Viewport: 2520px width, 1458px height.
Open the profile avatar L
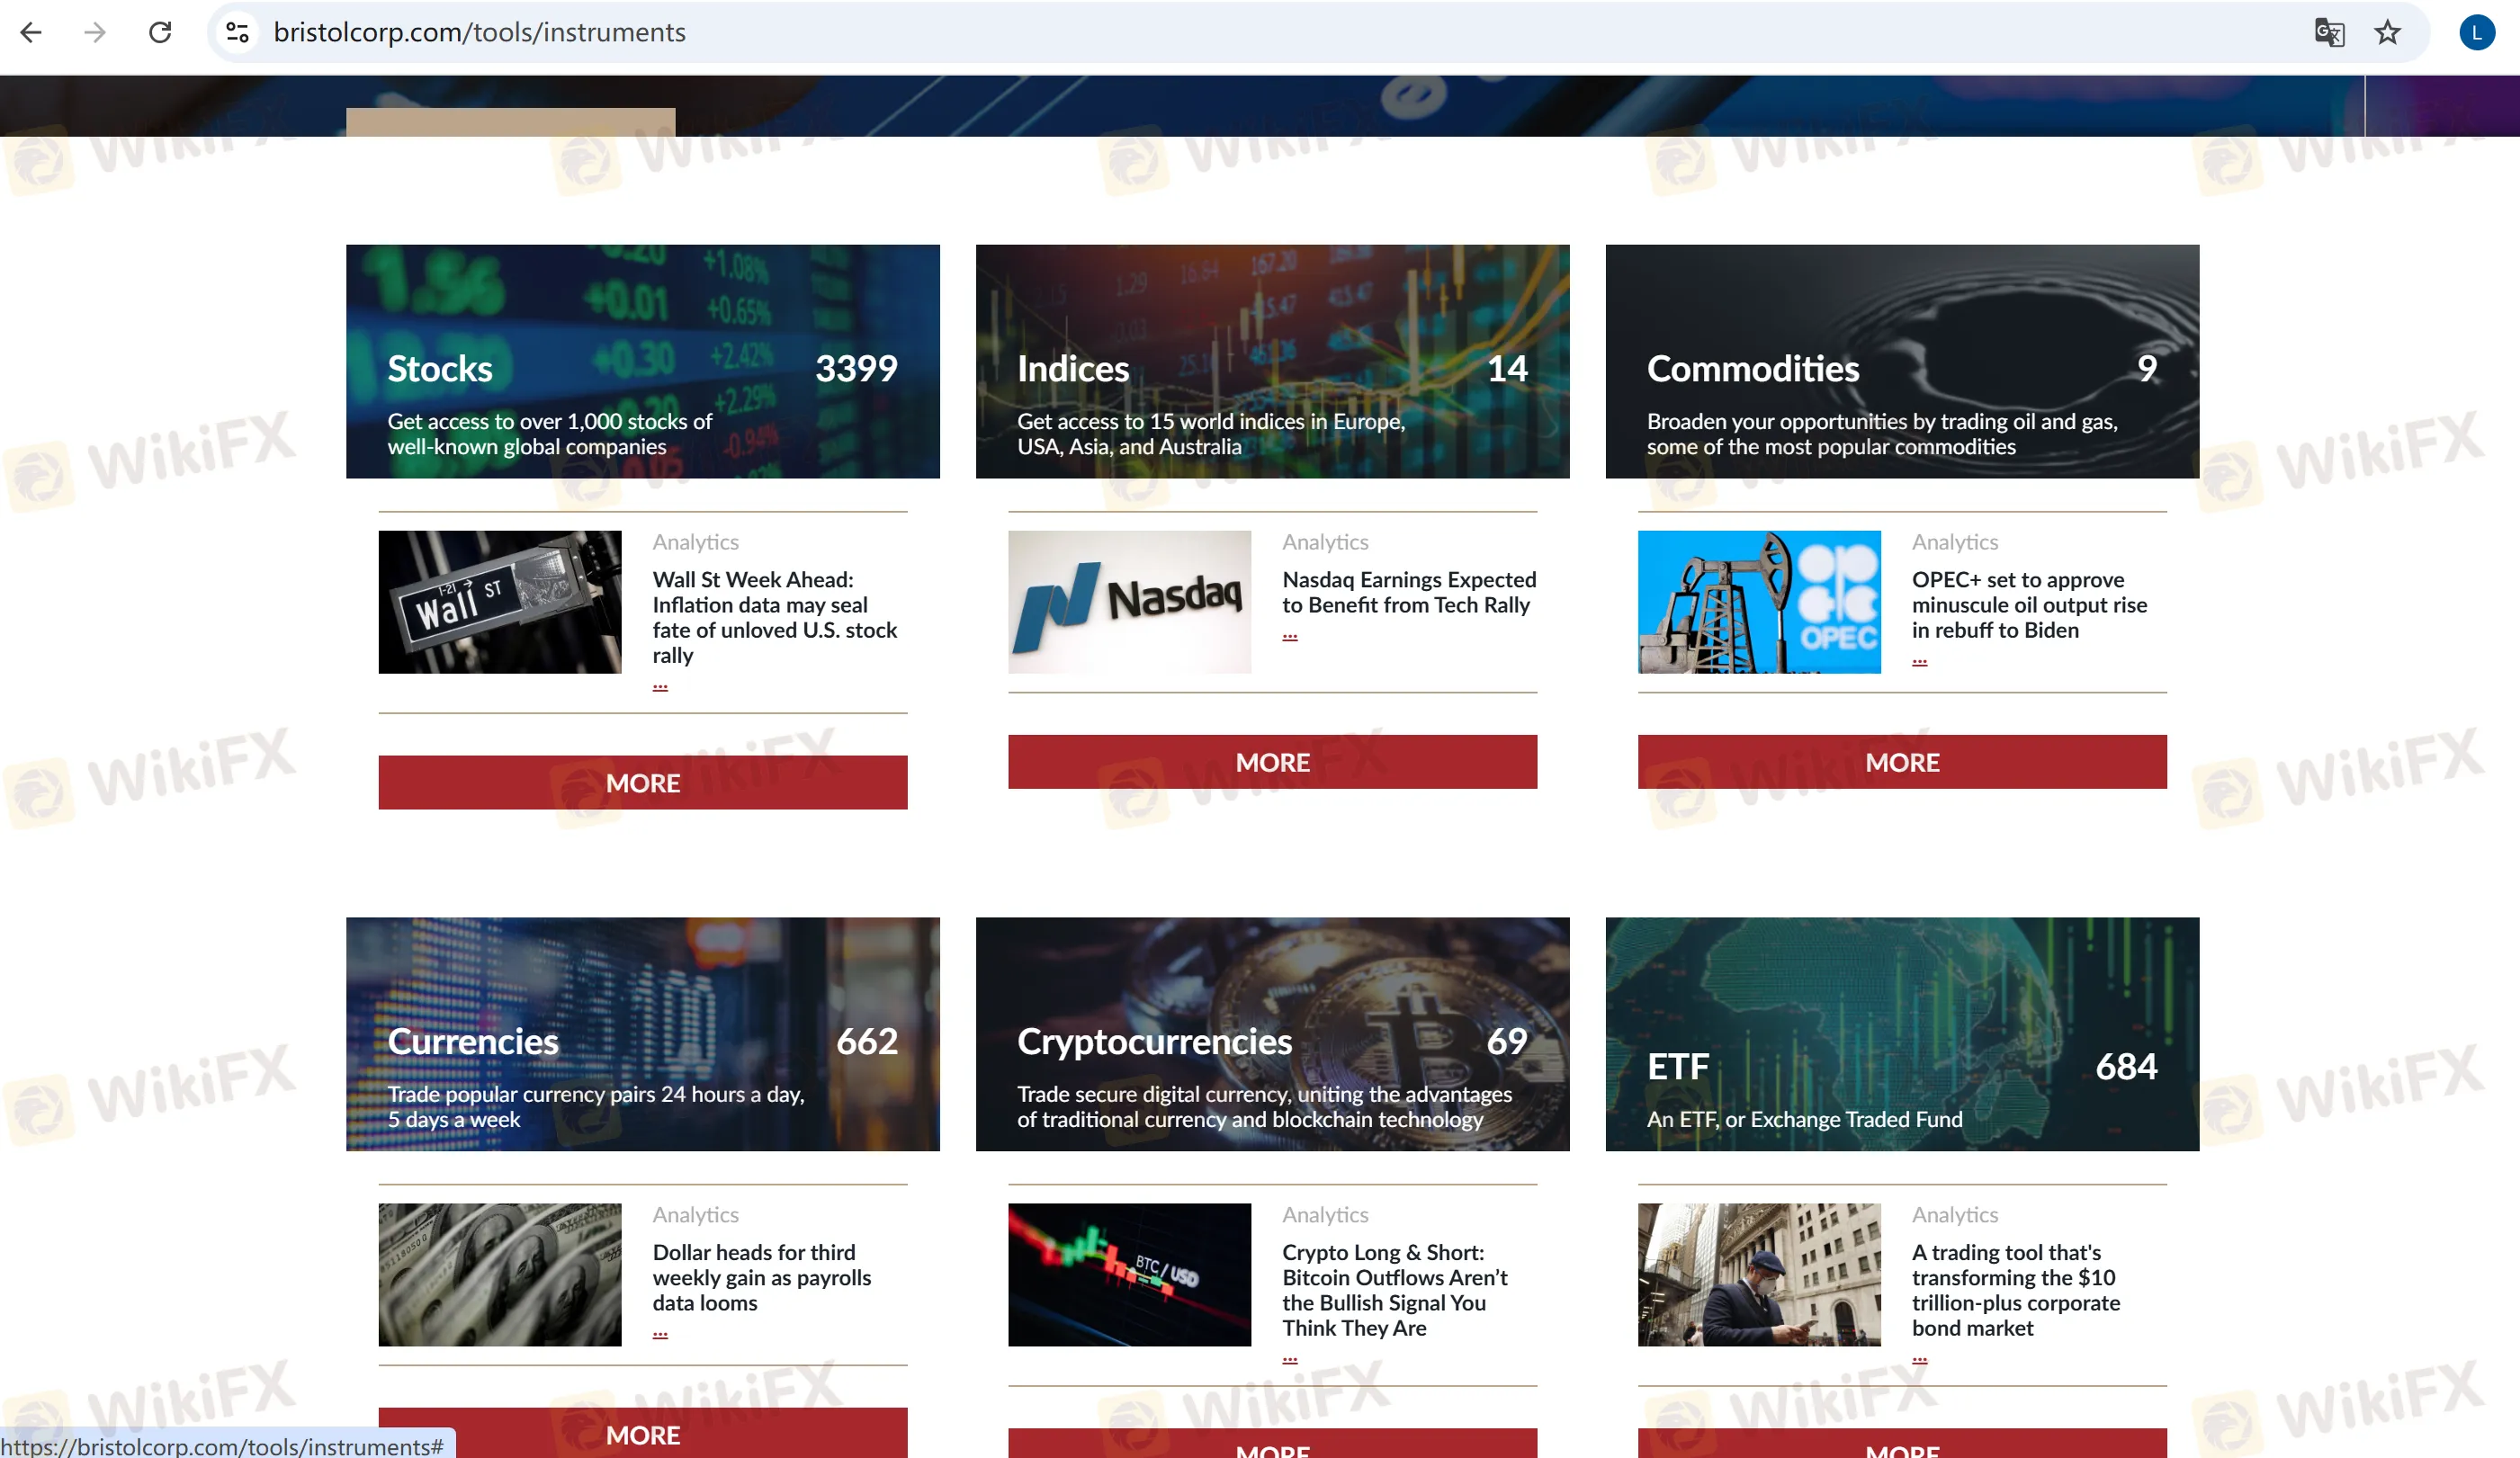click(2476, 32)
